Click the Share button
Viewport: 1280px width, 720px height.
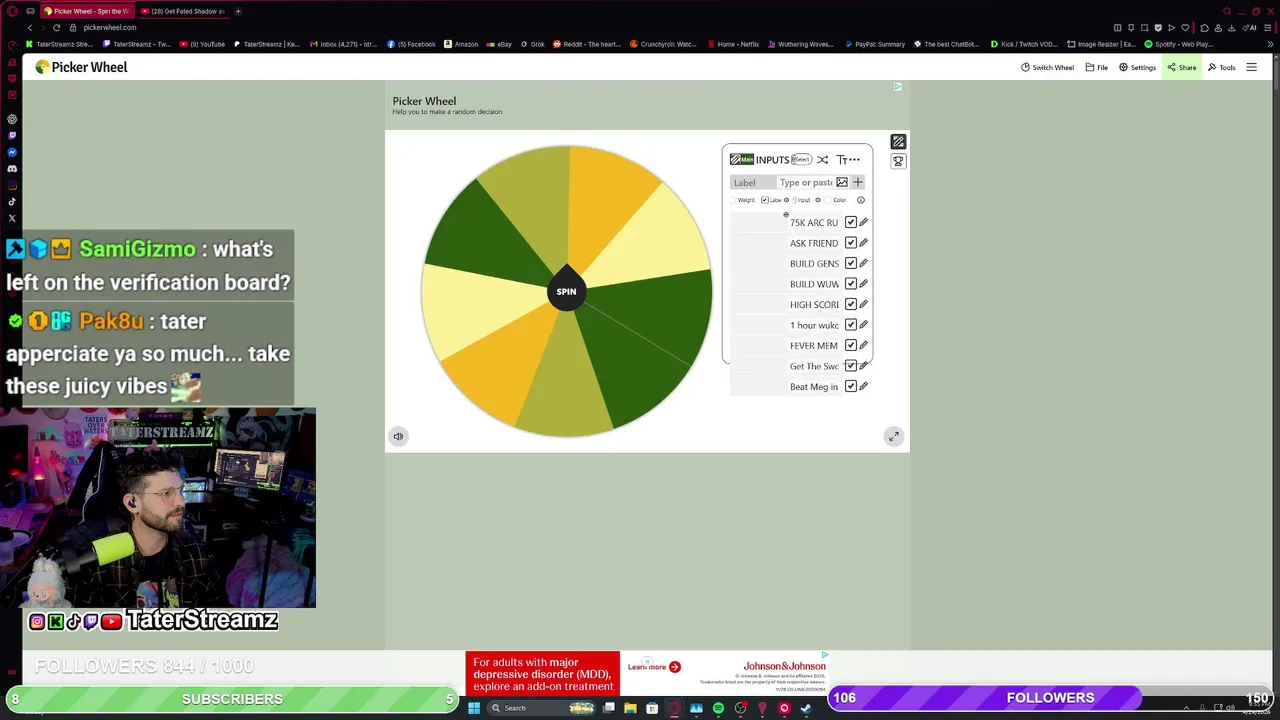(x=1181, y=67)
